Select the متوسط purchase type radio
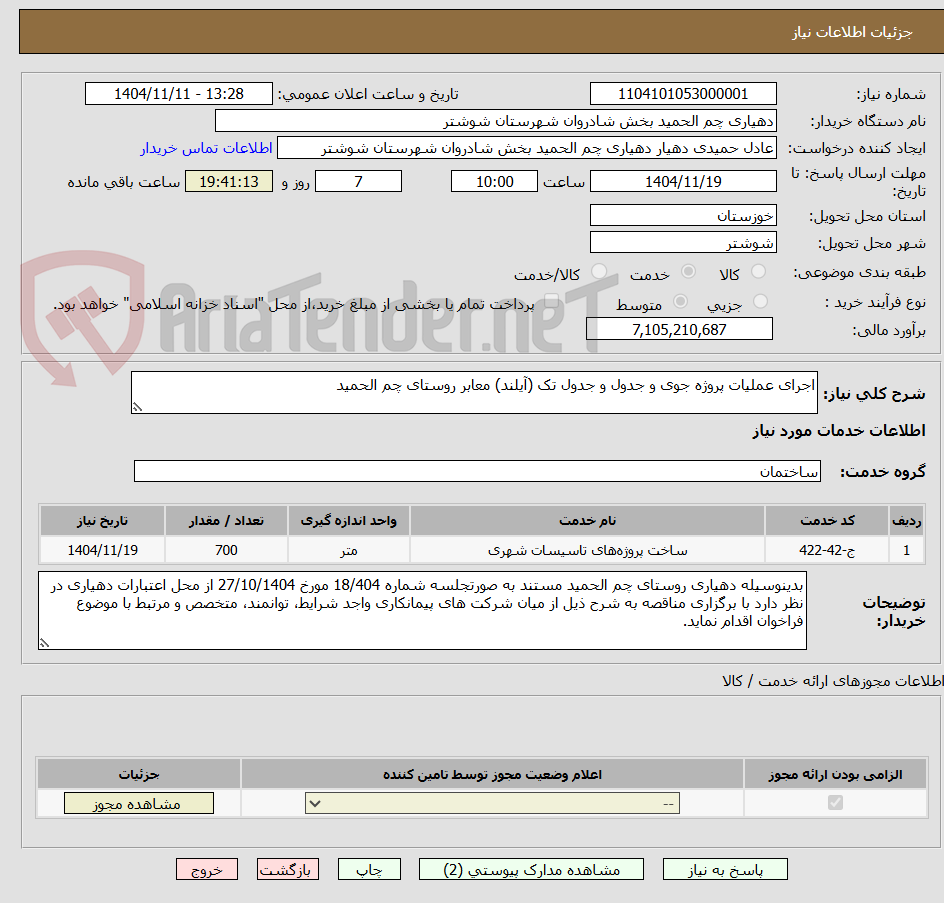Screen dimensions: 944x903 point(680,302)
